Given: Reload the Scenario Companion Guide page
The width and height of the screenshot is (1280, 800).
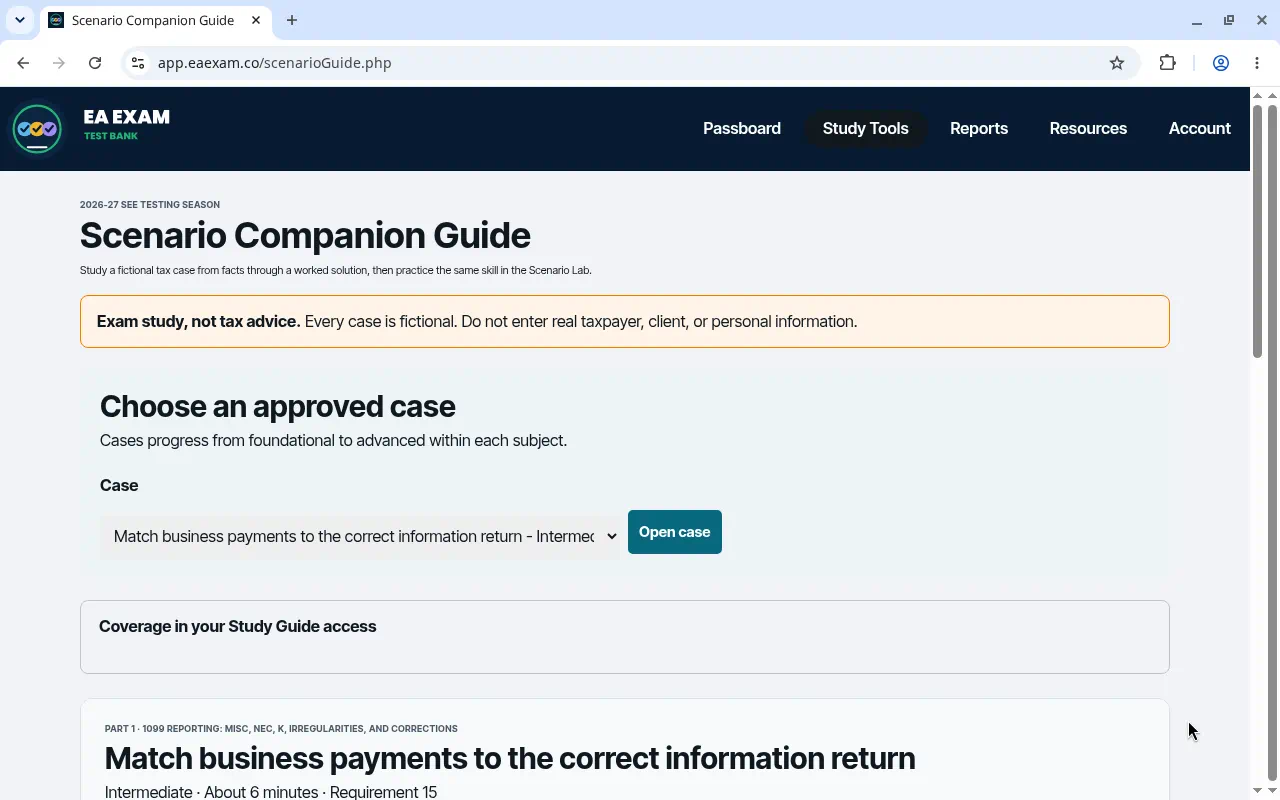Looking at the screenshot, I should tap(95, 63).
